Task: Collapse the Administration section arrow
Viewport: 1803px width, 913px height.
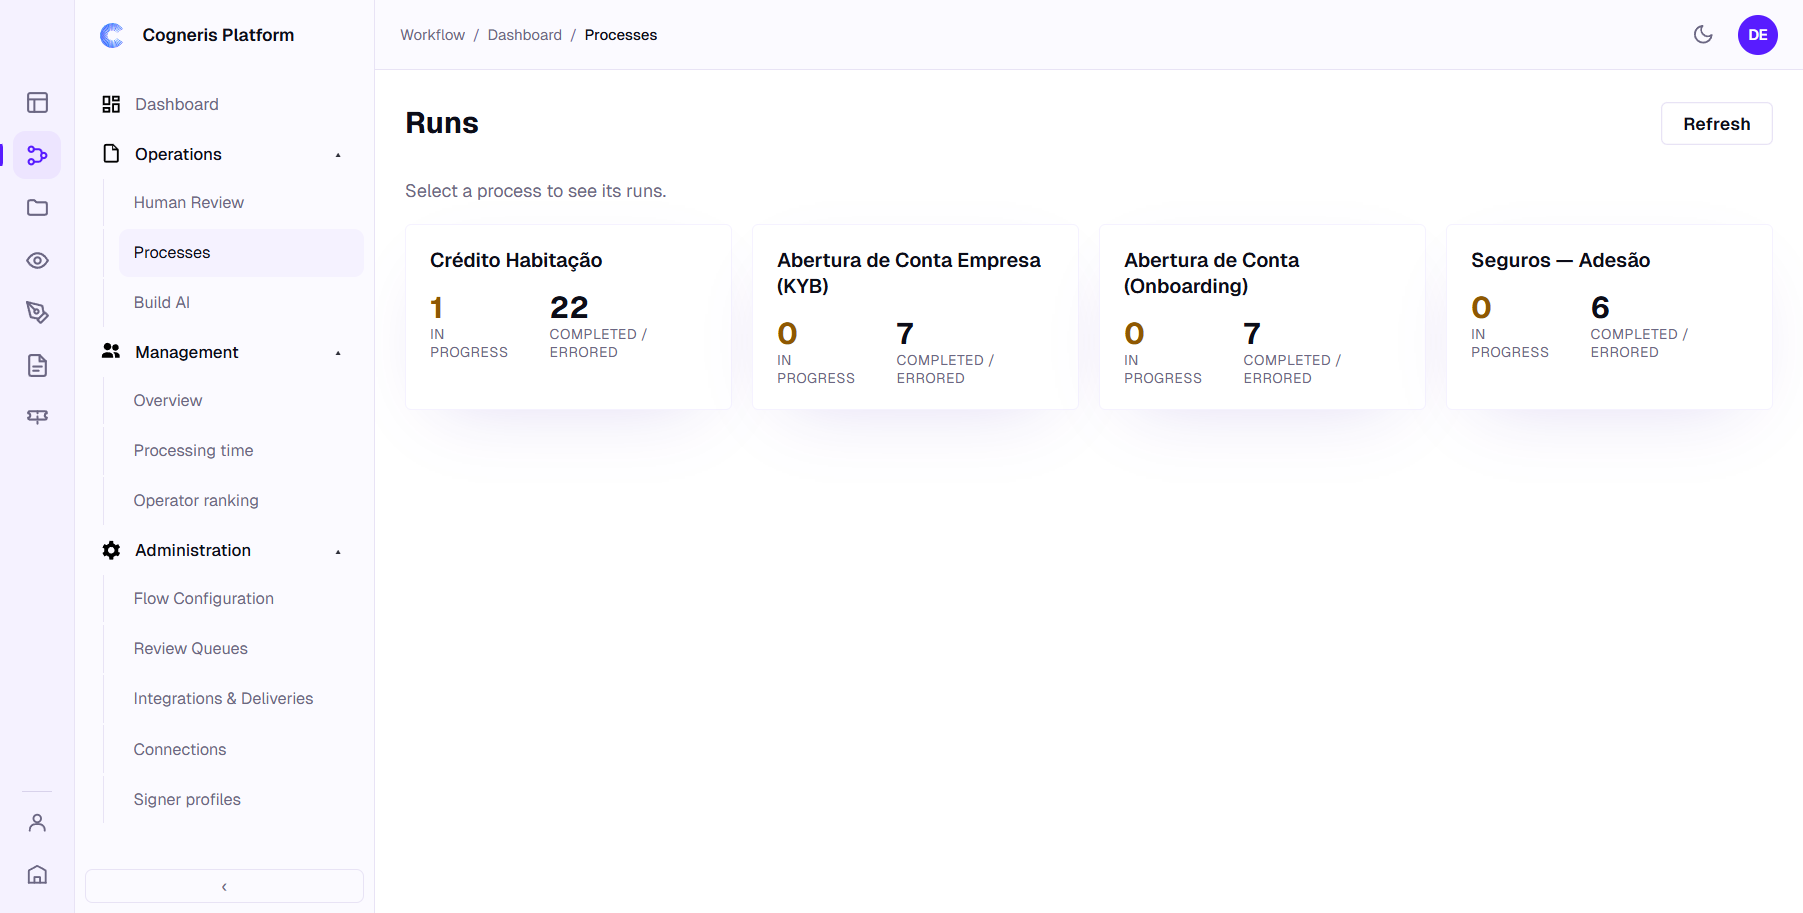Action: click(338, 552)
